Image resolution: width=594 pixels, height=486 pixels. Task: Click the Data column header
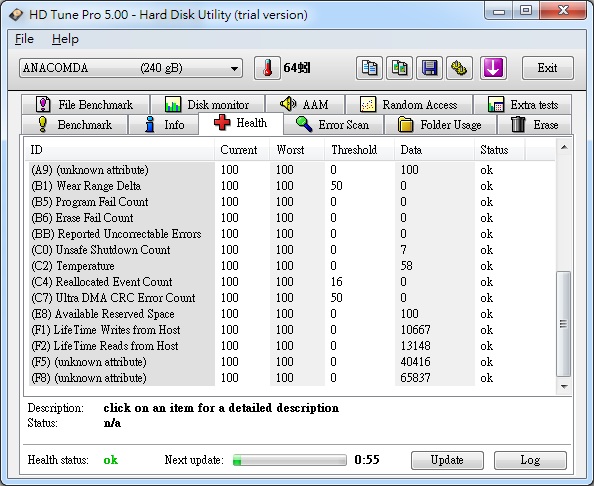pyautogui.click(x=435, y=150)
